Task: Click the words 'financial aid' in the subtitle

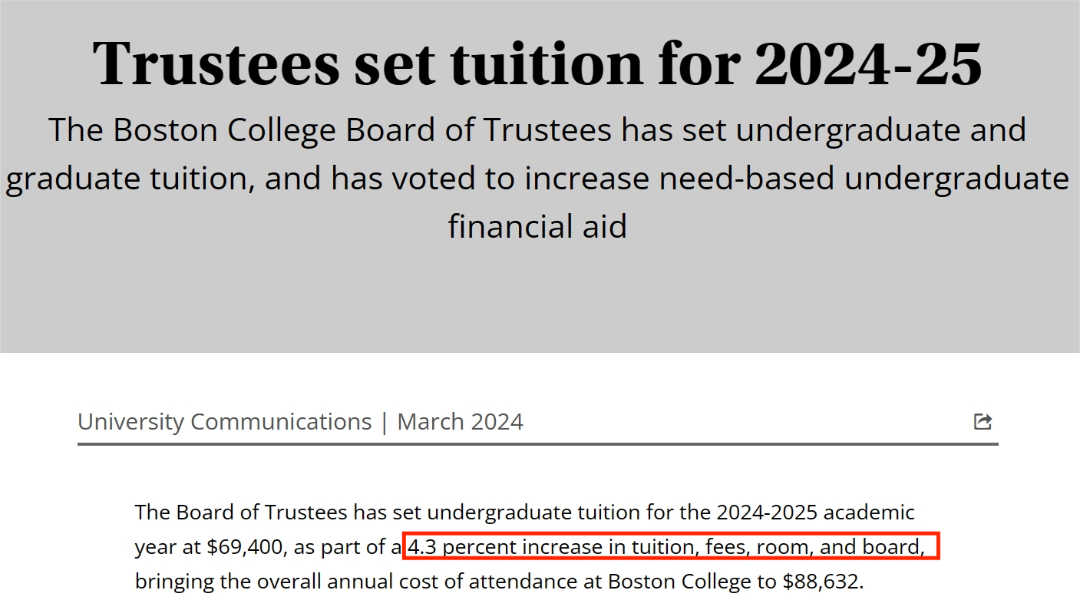Action: (537, 227)
